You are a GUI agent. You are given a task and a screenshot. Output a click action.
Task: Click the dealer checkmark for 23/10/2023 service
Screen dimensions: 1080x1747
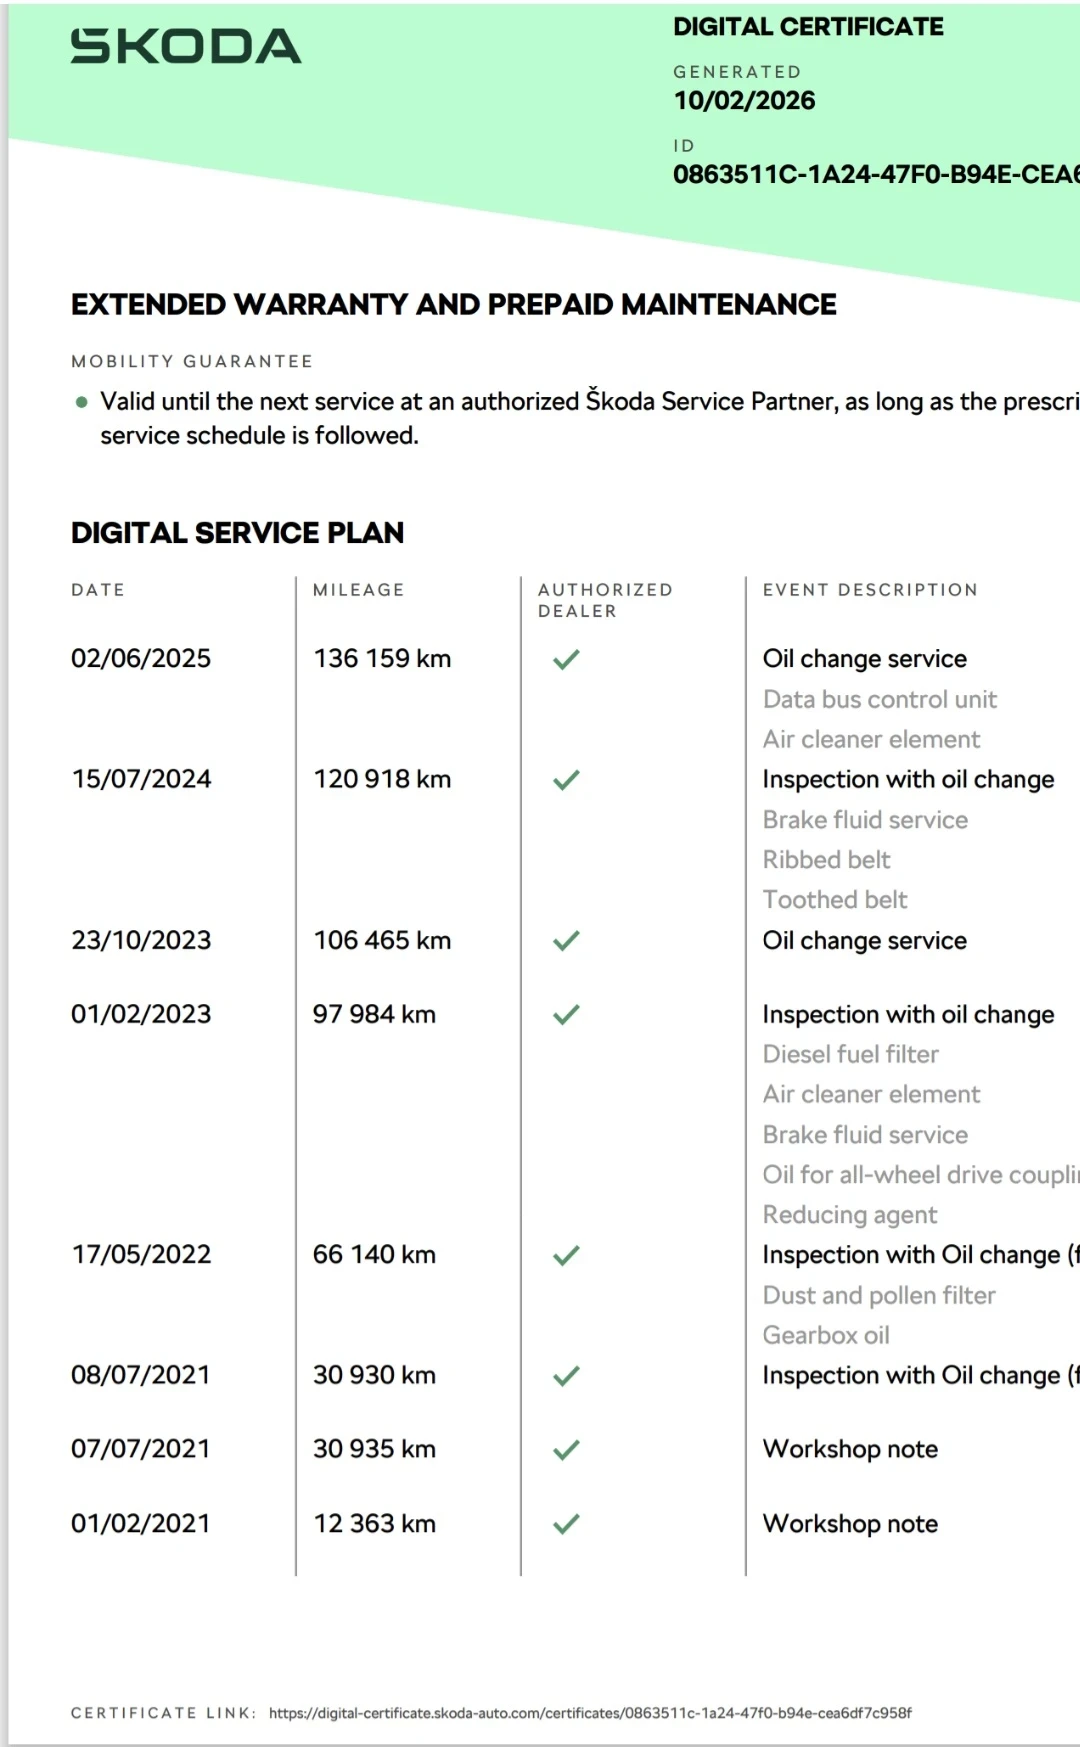566,941
